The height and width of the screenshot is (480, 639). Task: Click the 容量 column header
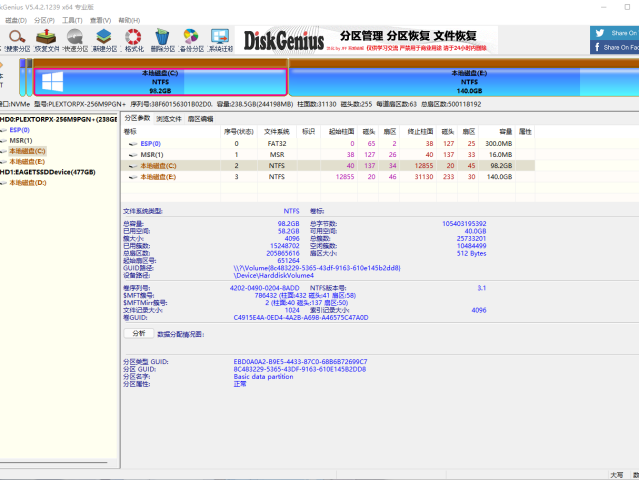(x=505, y=132)
